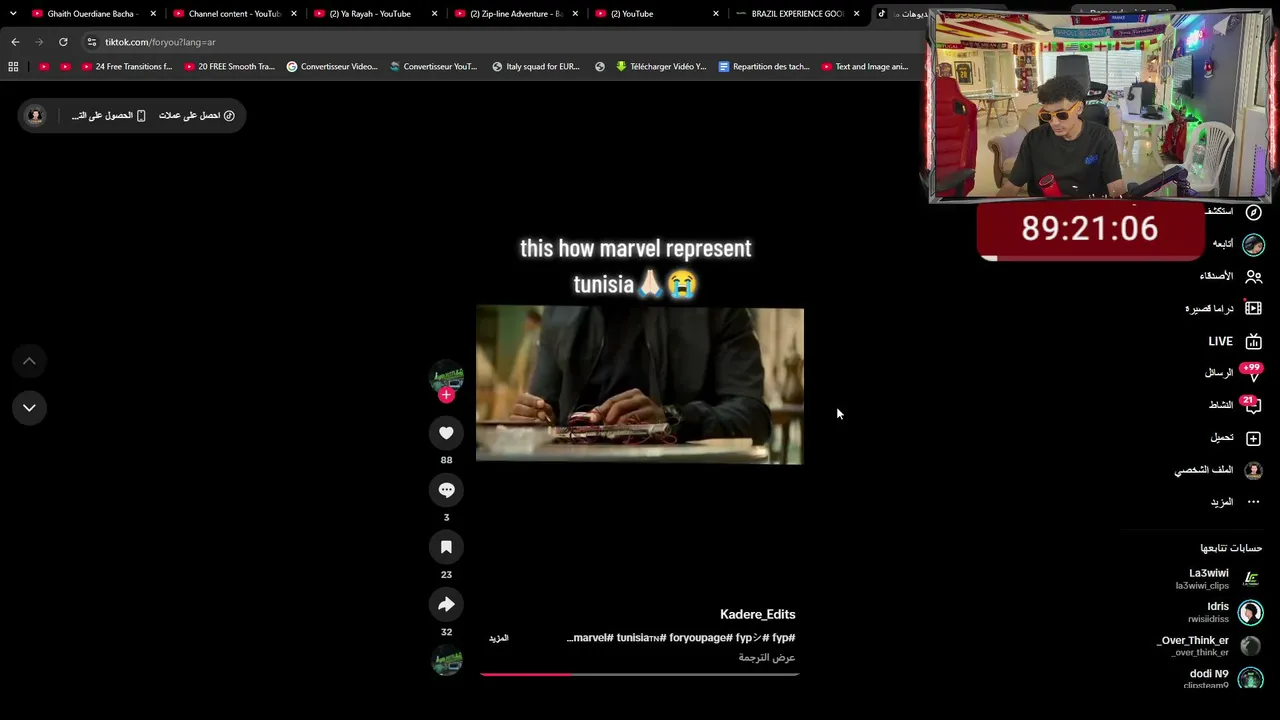Open Messages (الرسائل) inbox

click(1234, 373)
